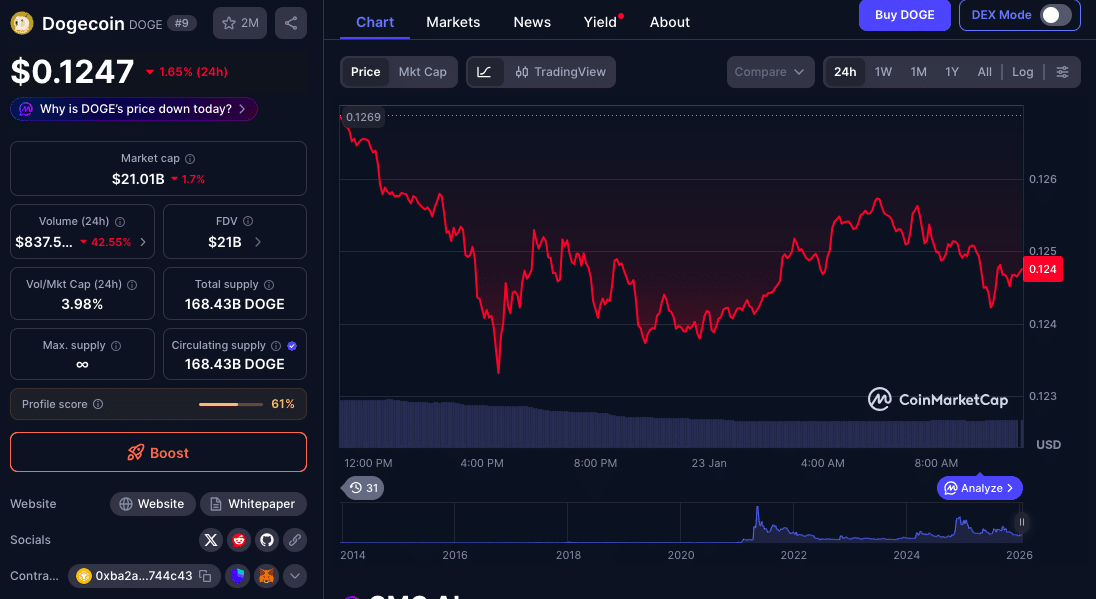Switch chart view to Mkt Cap
This screenshot has width=1096, height=599.
tap(424, 71)
